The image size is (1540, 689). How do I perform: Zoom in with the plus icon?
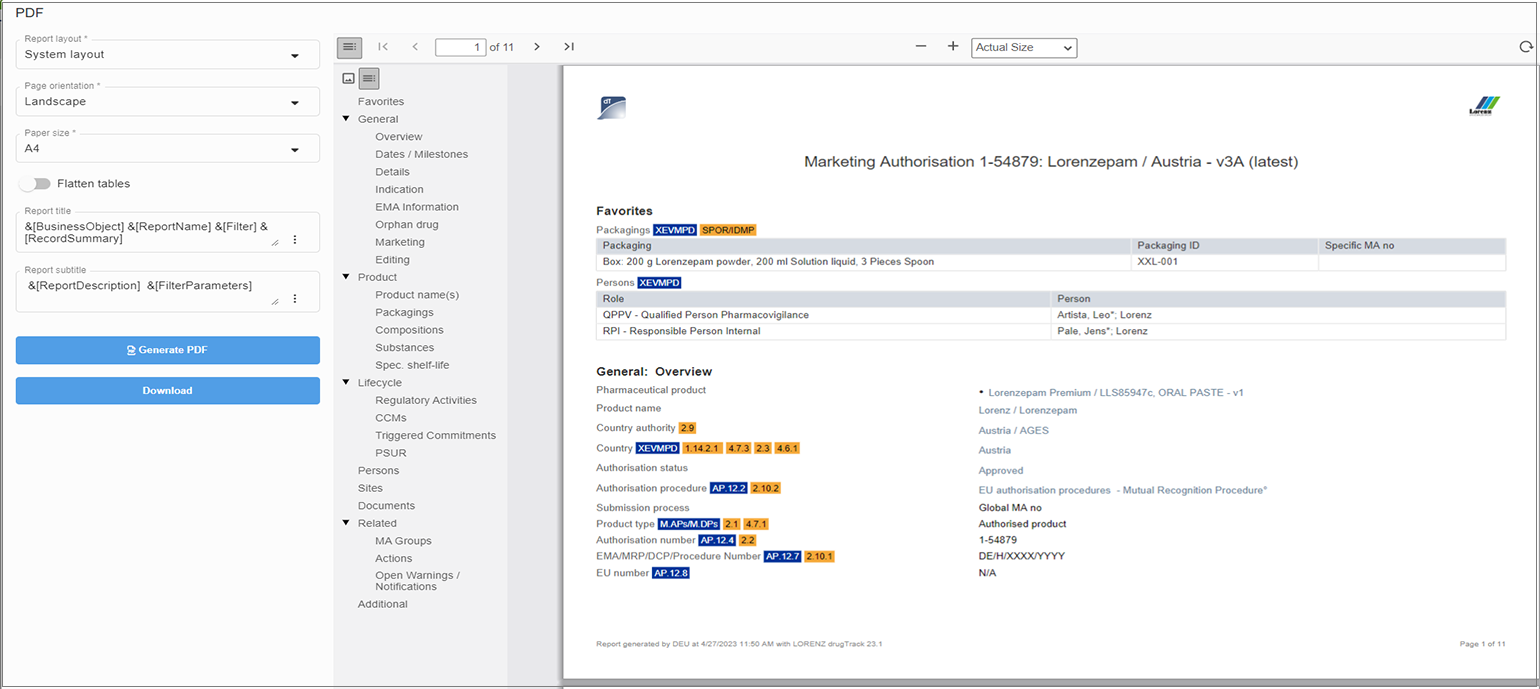[x=953, y=46]
